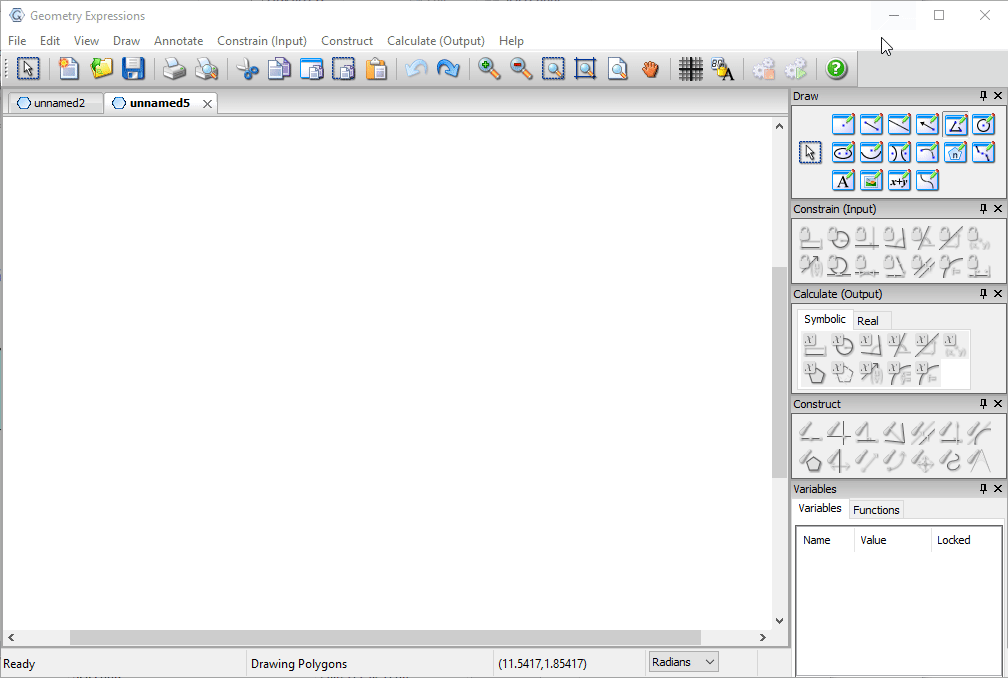Select the Regular N-gon drawing tool
Screen dimensions: 1008x678
[955, 153]
